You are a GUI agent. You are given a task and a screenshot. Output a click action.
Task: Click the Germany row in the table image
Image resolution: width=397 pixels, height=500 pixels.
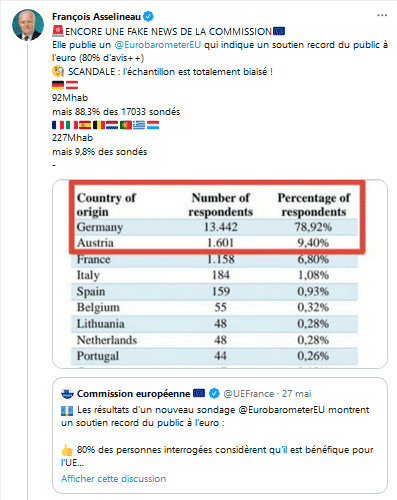214,227
